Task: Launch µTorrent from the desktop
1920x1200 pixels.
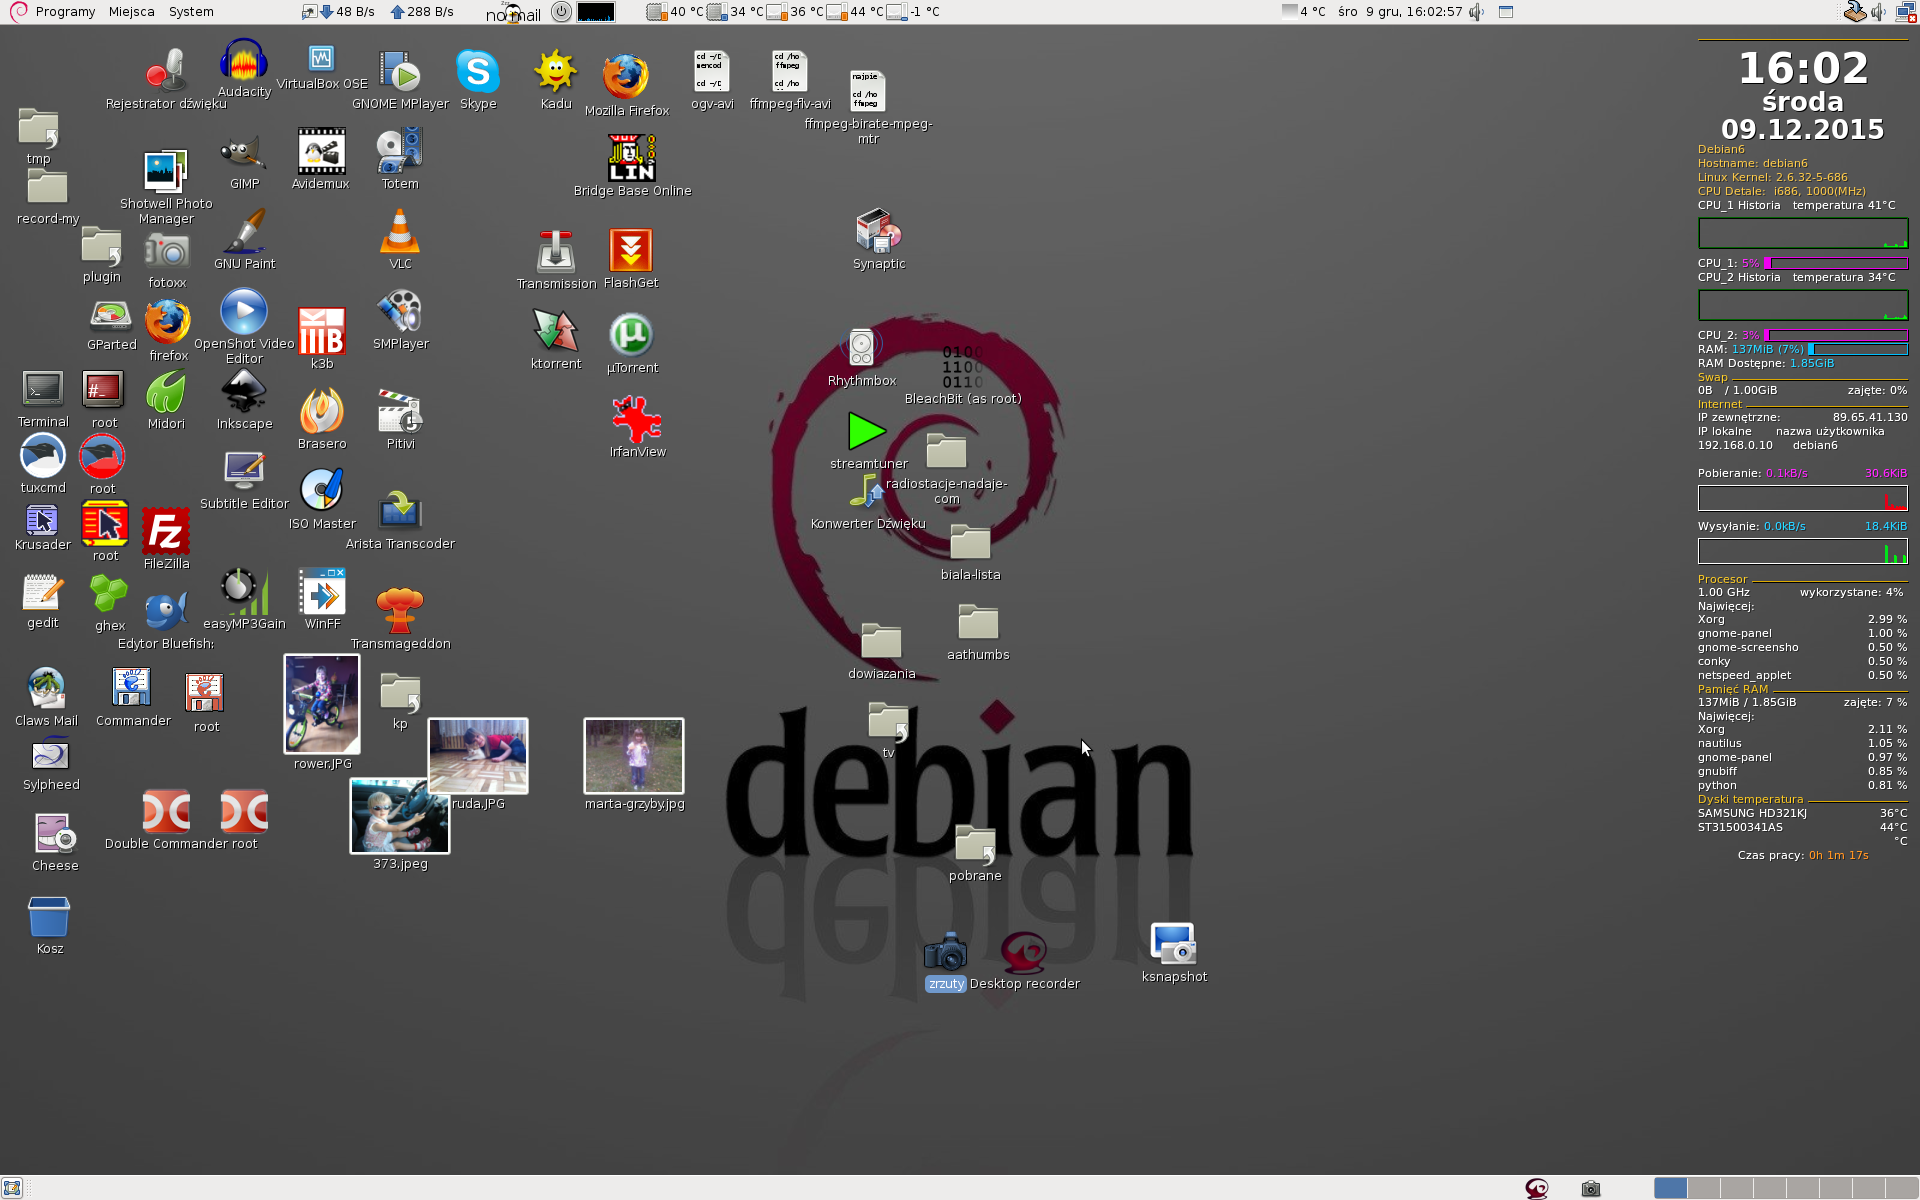Action: tap(631, 335)
